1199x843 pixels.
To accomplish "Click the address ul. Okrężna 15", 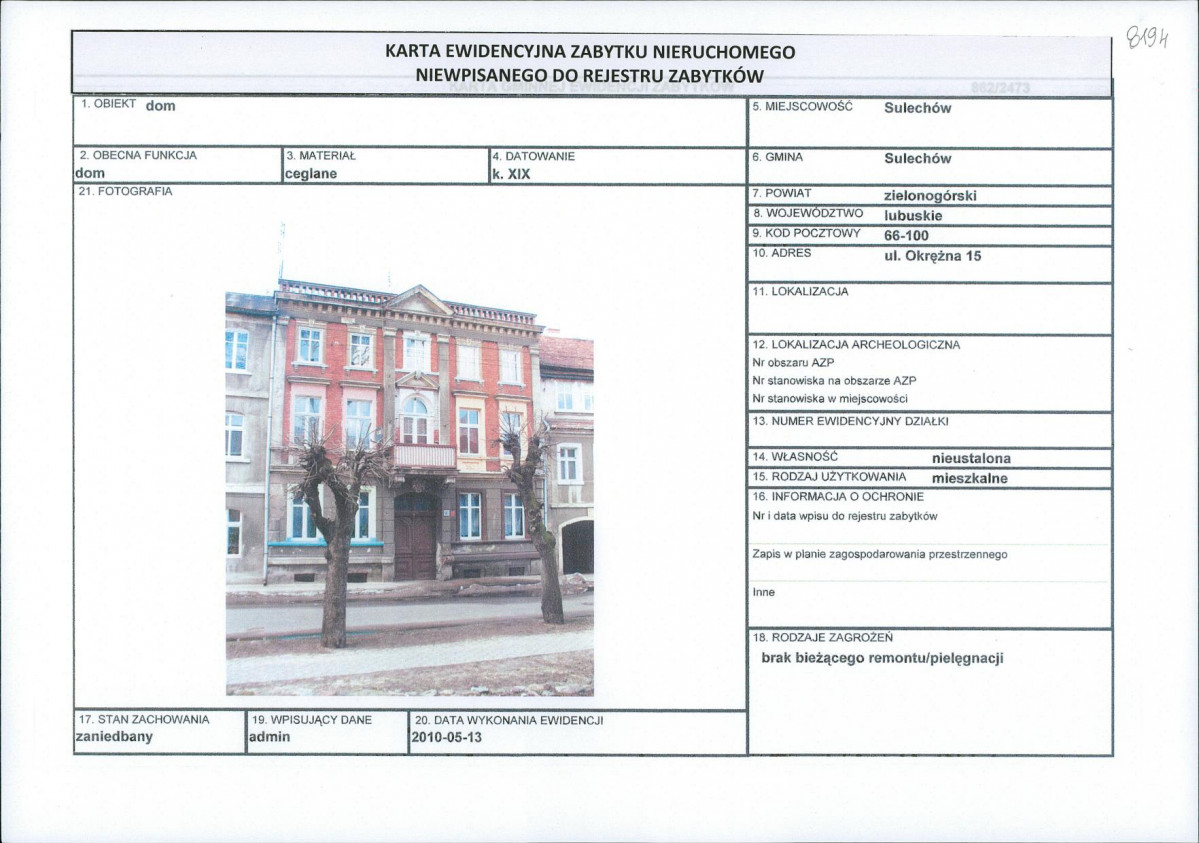I will click(x=932, y=256).
